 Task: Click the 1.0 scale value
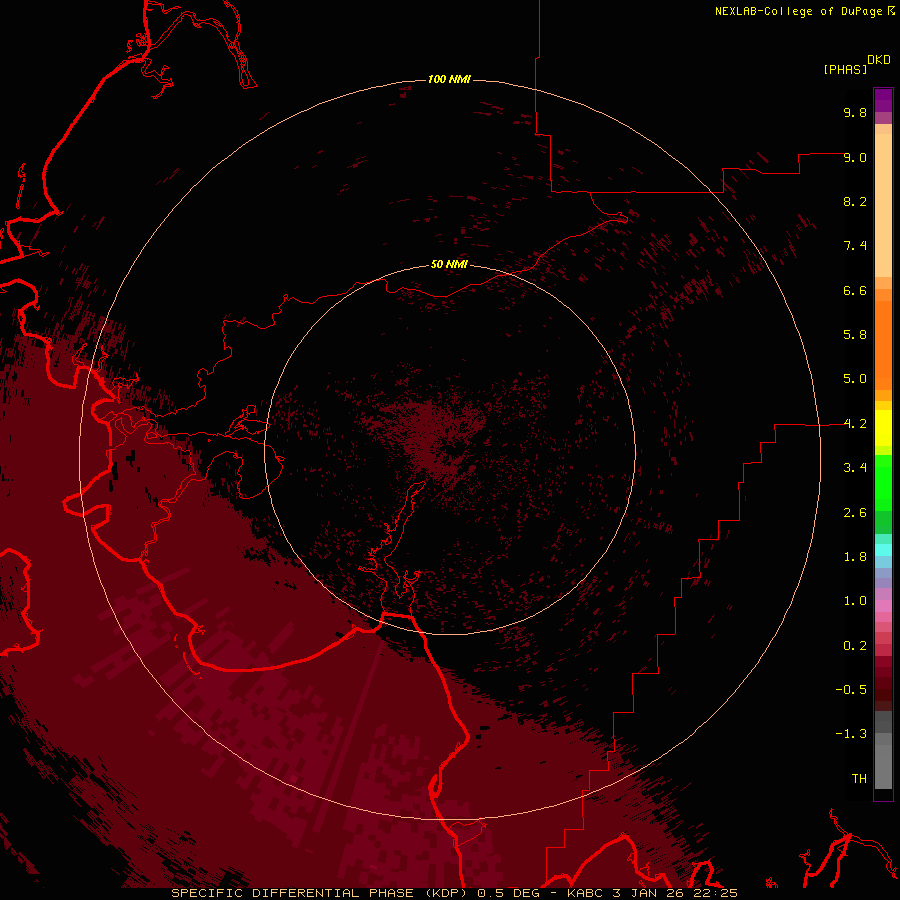(x=855, y=601)
